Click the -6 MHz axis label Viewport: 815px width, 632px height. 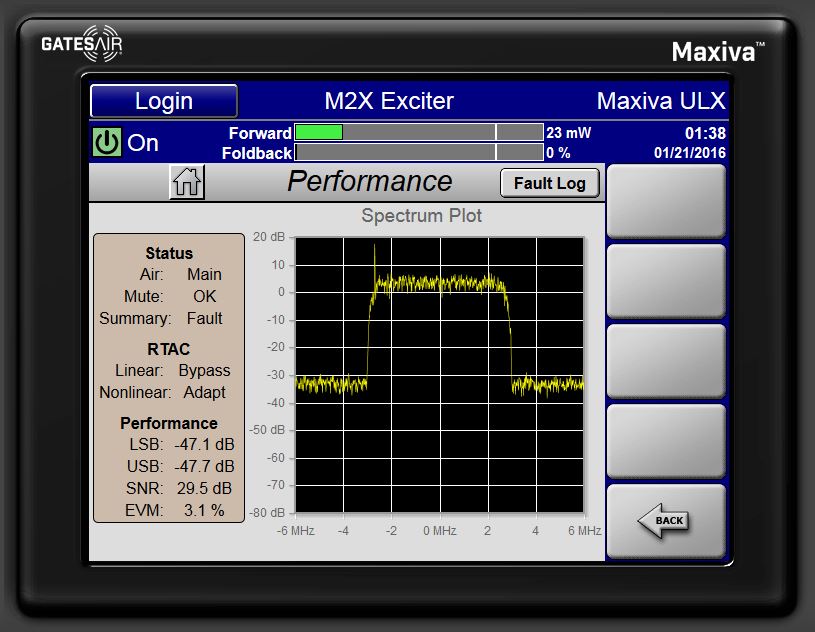click(x=295, y=531)
